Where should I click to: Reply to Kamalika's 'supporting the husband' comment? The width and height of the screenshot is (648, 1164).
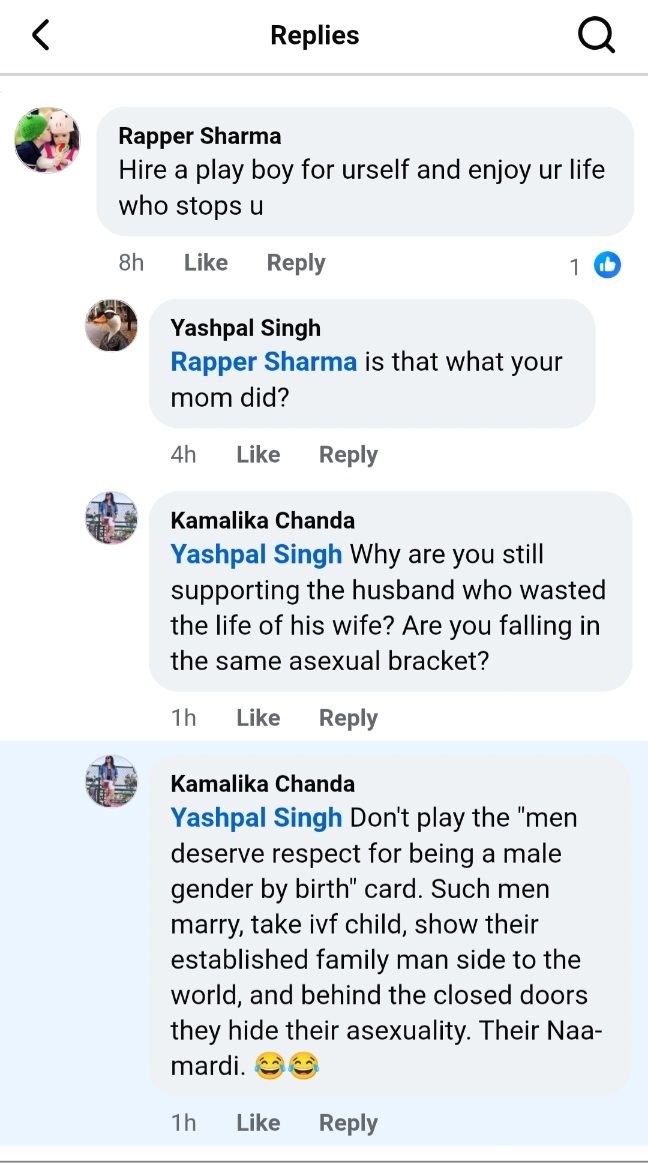point(348,718)
